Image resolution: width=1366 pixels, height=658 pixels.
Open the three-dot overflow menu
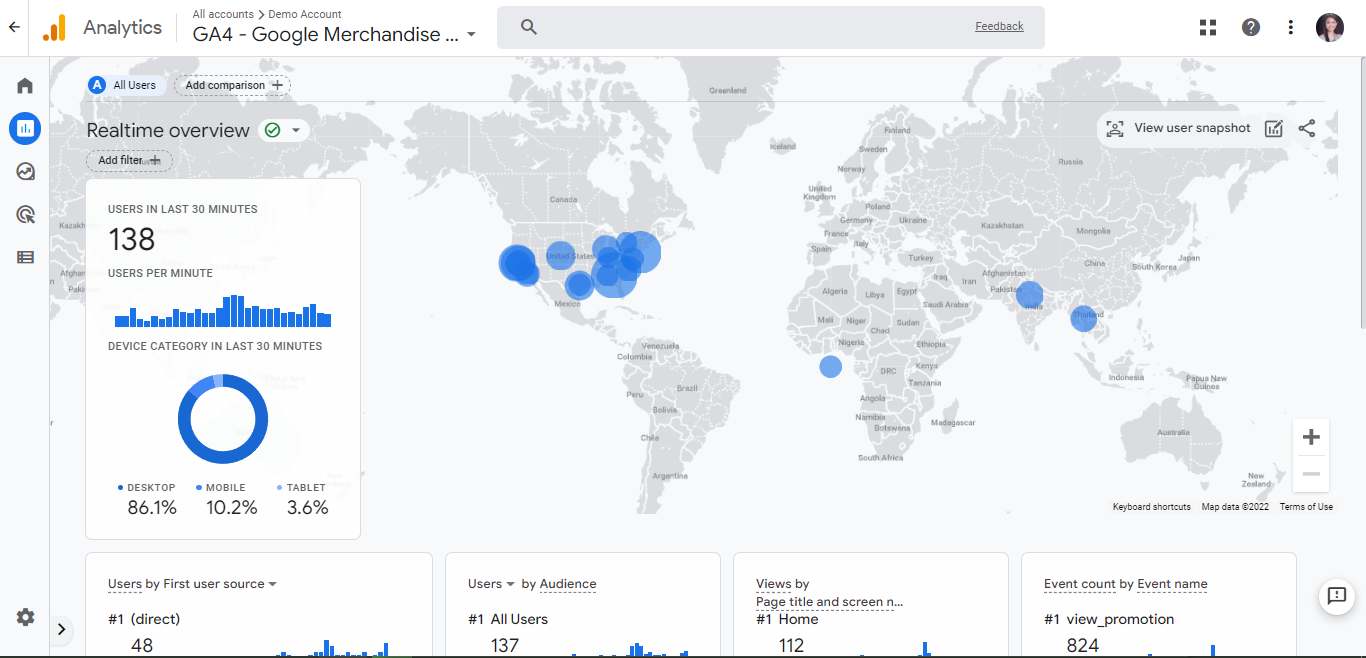pyautogui.click(x=1290, y=27)
